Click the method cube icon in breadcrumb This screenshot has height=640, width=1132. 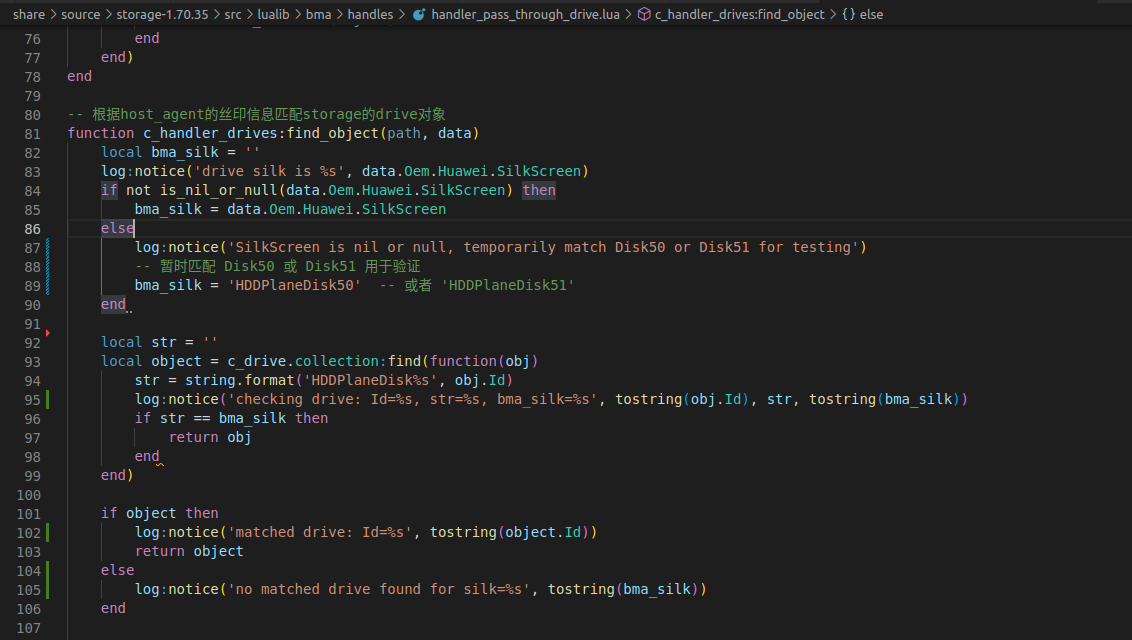click(644, 15)
